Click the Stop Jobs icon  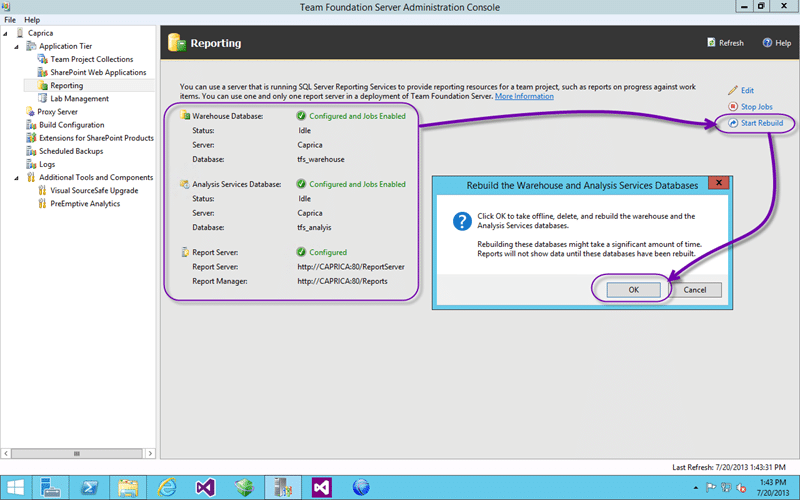733,107
